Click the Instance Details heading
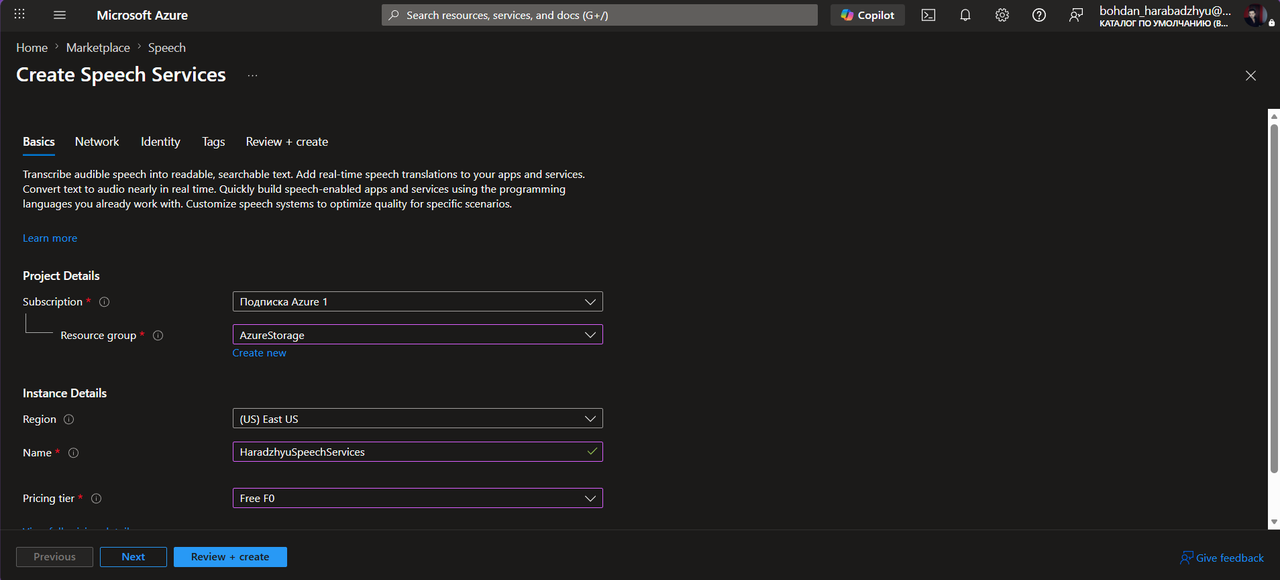 [65, 393]
